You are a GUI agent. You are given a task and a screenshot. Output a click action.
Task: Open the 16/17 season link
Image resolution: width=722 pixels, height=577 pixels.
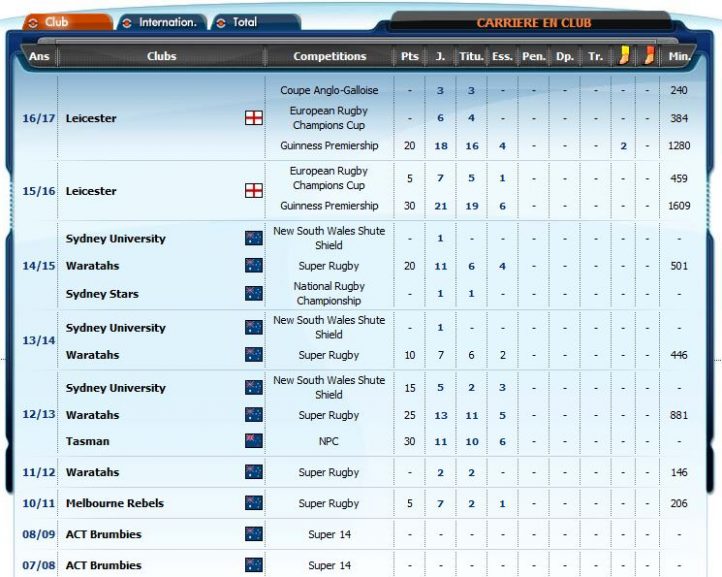point(39,118)
